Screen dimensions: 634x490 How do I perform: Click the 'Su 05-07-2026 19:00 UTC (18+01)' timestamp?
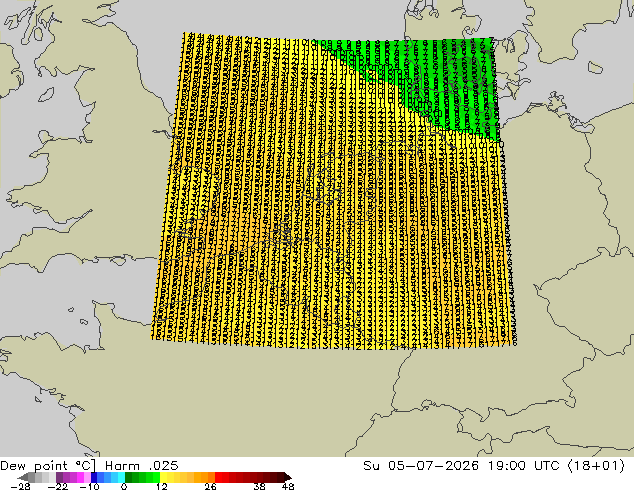pyautogui.click(x=494, y=465)
